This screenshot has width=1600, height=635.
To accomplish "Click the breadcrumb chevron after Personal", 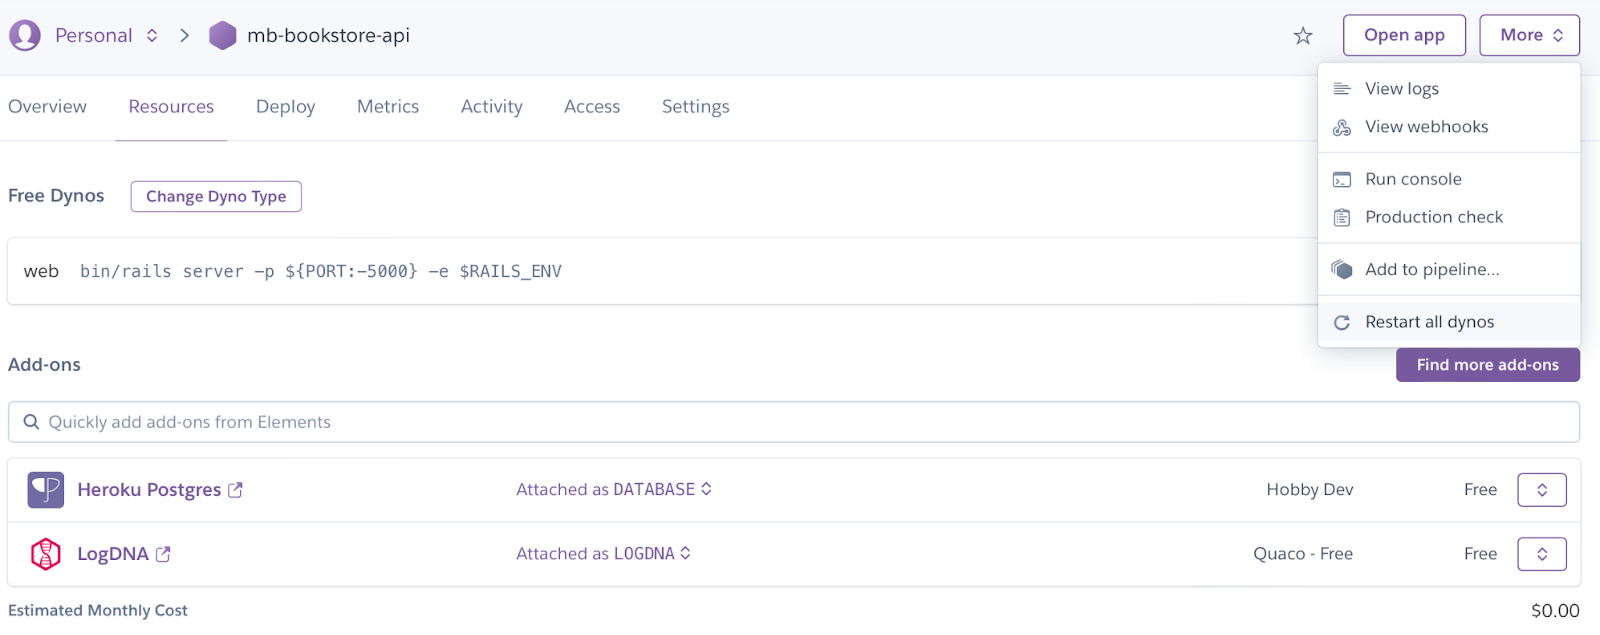I will tap(184, 35).
